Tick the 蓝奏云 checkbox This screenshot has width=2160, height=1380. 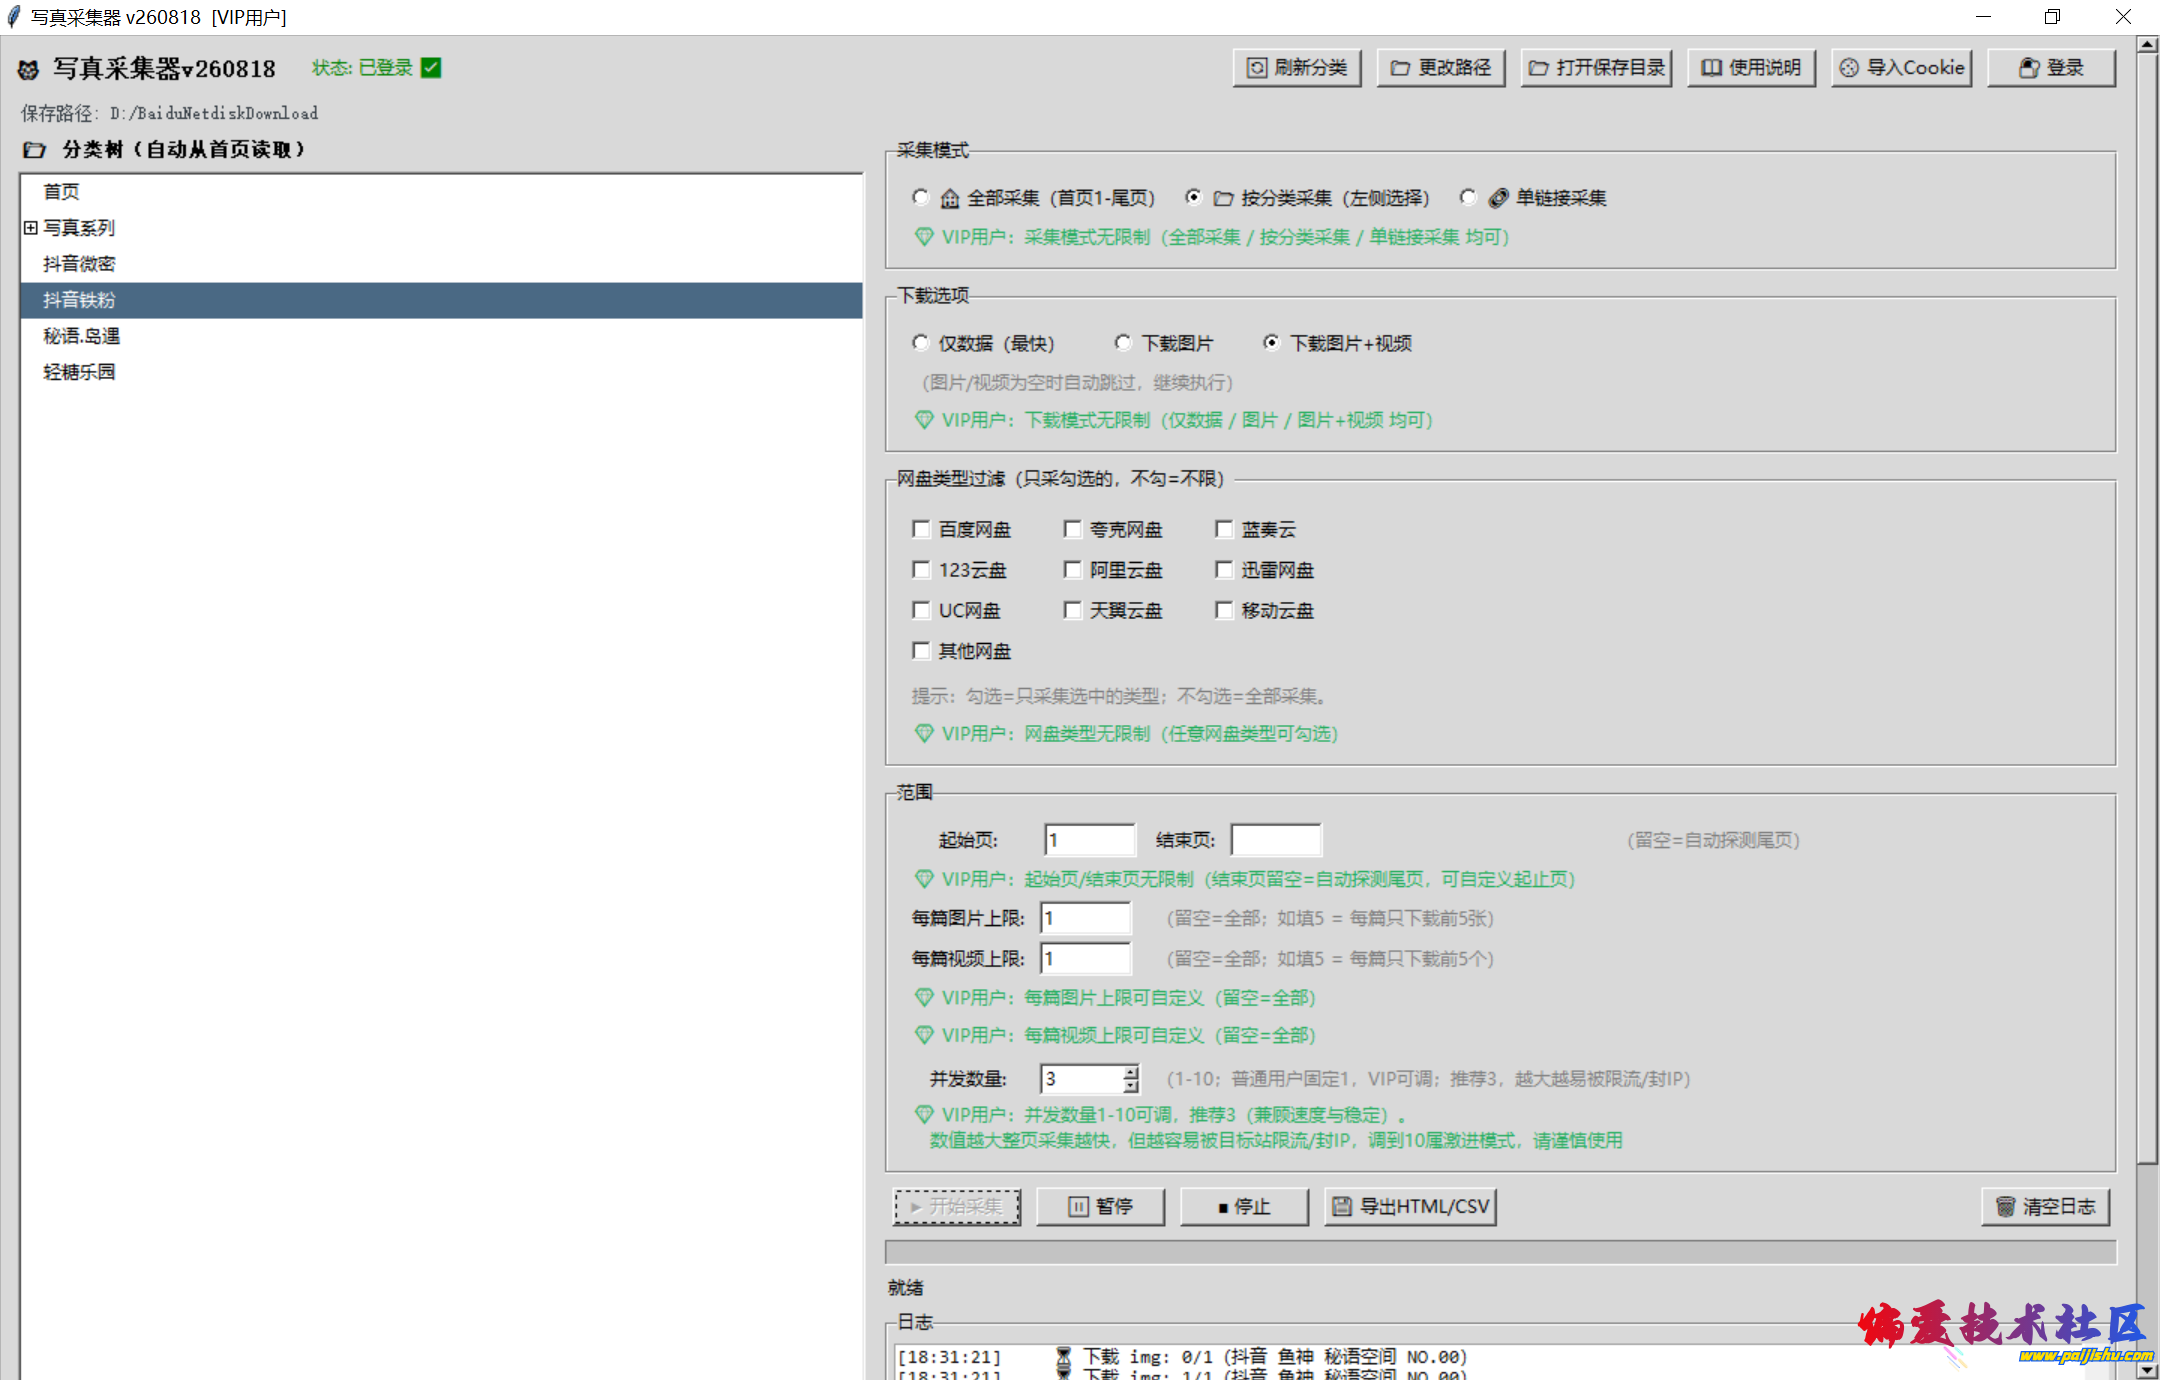[x=1224, y=529]
